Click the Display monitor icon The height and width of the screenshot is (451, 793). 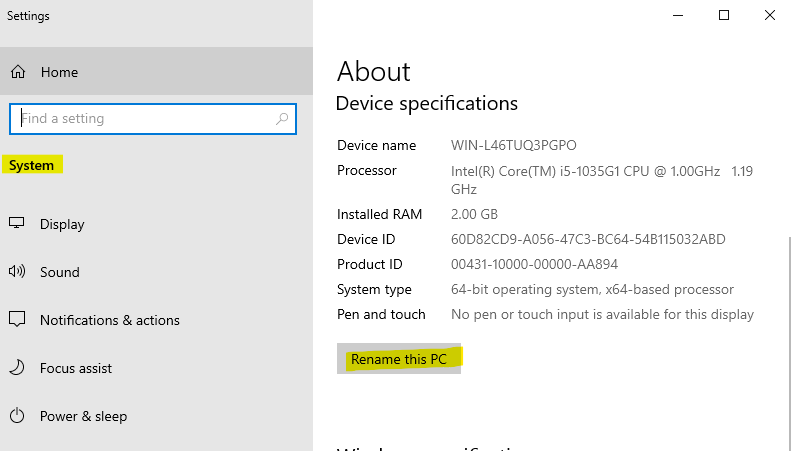coord(17,224)
